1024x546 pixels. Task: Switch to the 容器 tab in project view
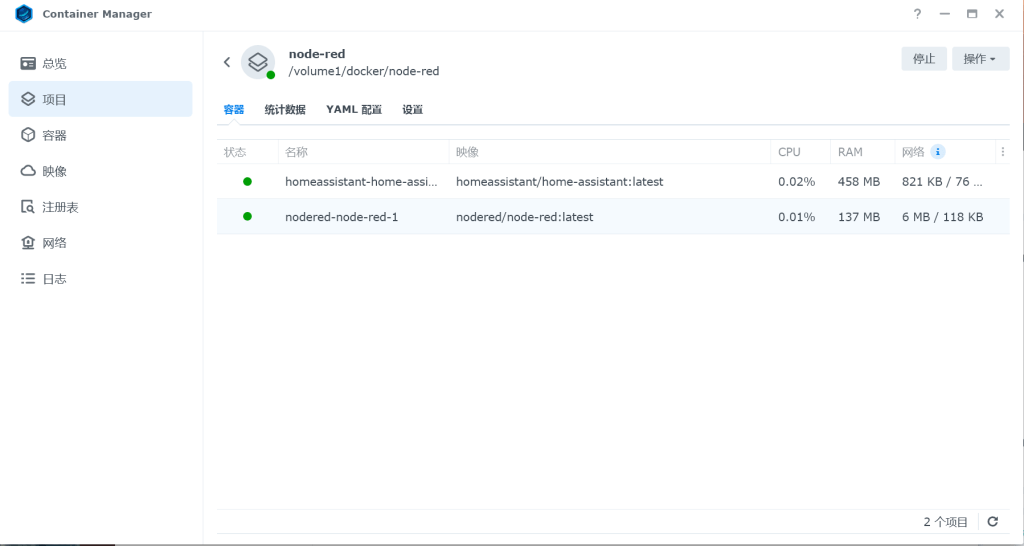[234, 110]
